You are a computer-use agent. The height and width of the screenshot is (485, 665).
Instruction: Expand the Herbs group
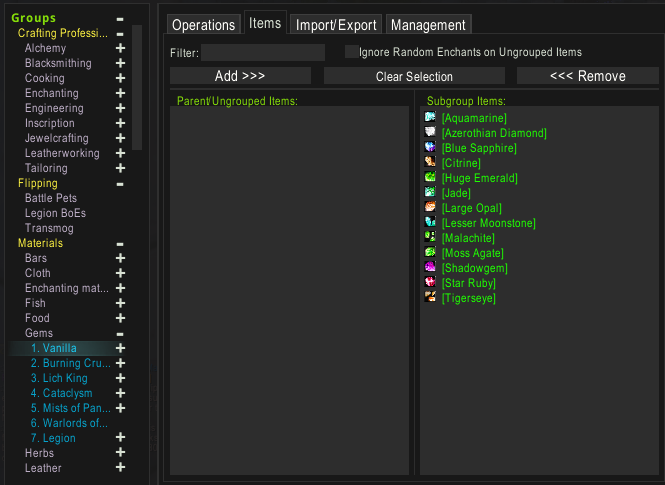pyautogui.click(x=120, y=453)
